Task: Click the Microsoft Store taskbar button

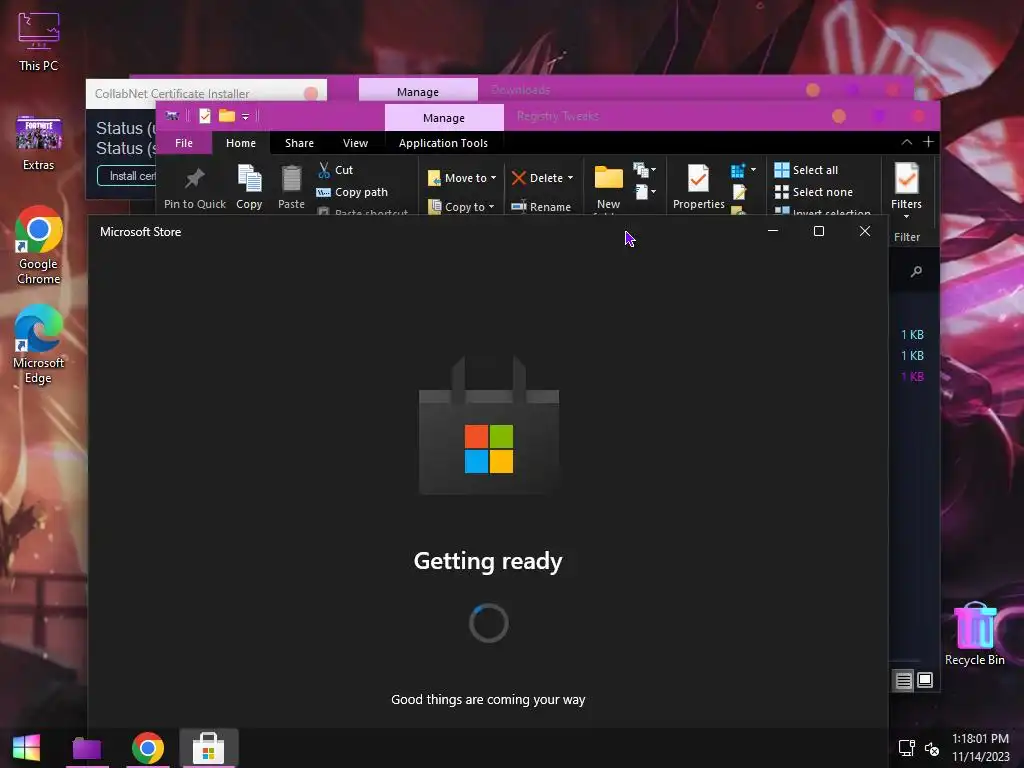Action: [x=208, y=748]
